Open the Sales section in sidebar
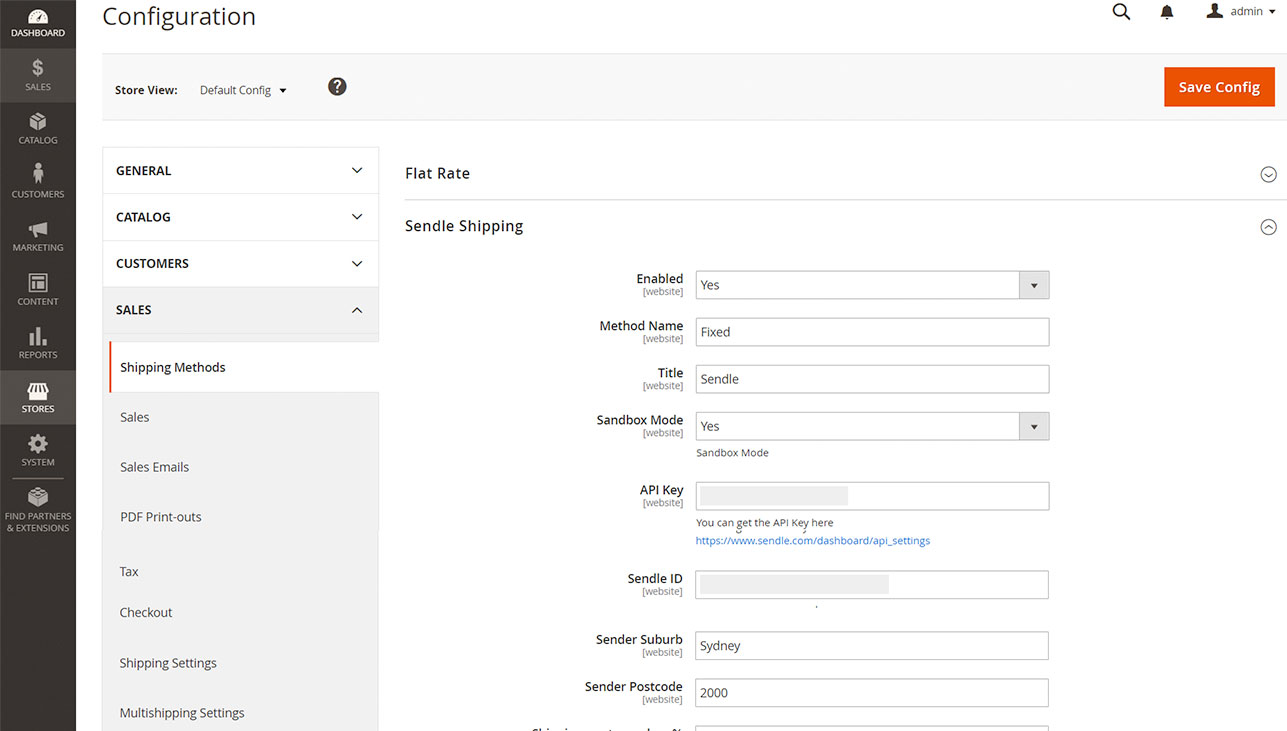 point(38,75)
